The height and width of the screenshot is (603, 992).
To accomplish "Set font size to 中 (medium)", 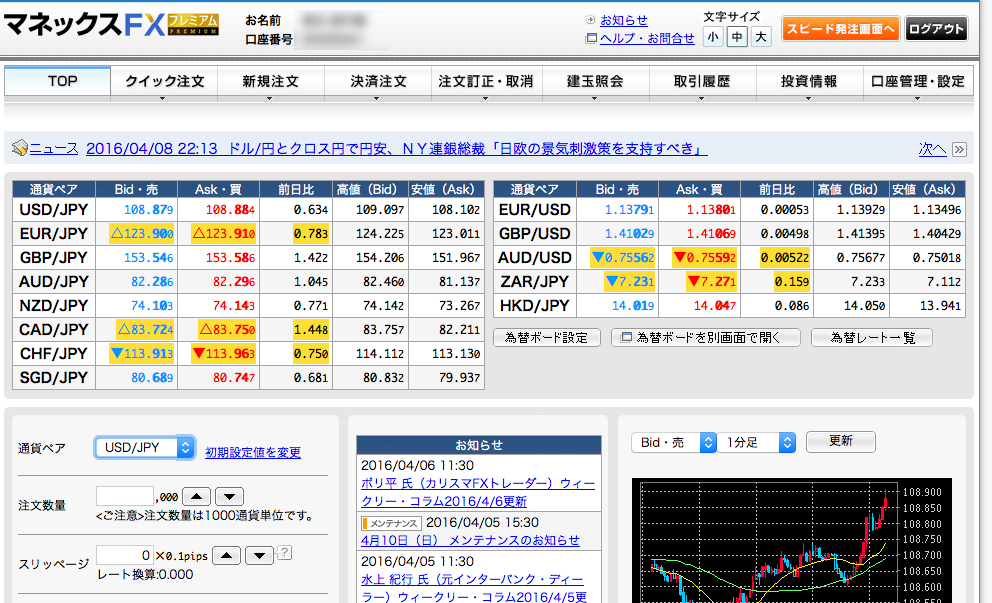I will (x=737, y=37).
